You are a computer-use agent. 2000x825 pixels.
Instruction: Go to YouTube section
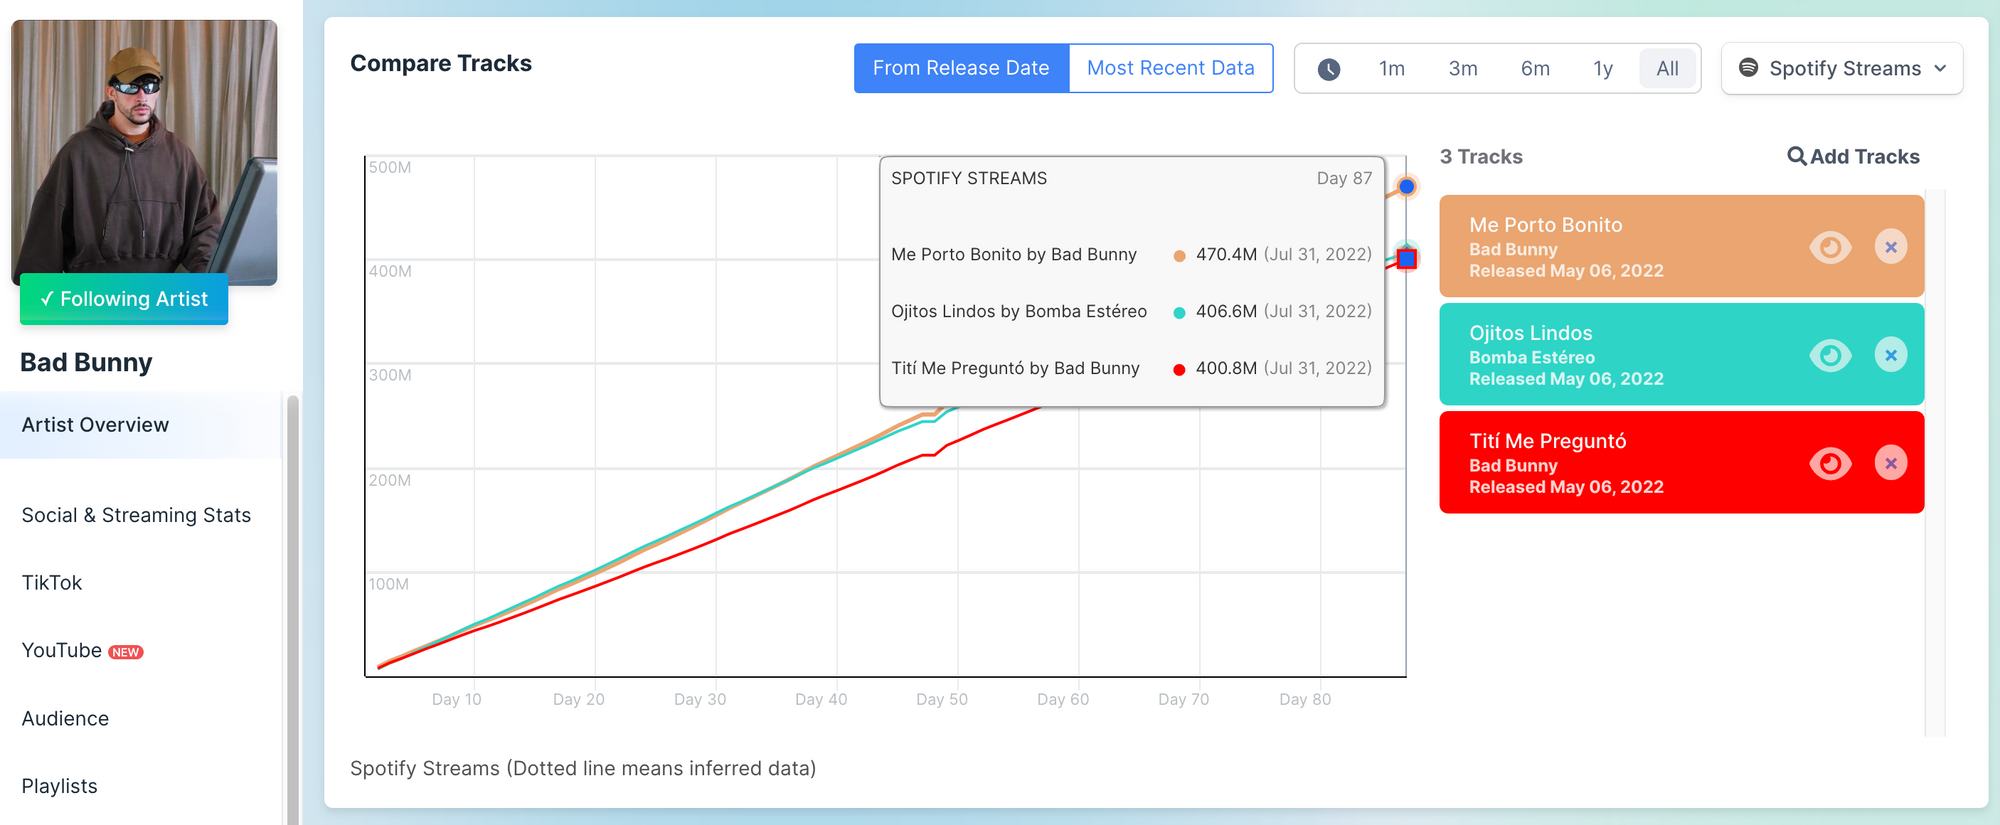(x=62, y=651)
